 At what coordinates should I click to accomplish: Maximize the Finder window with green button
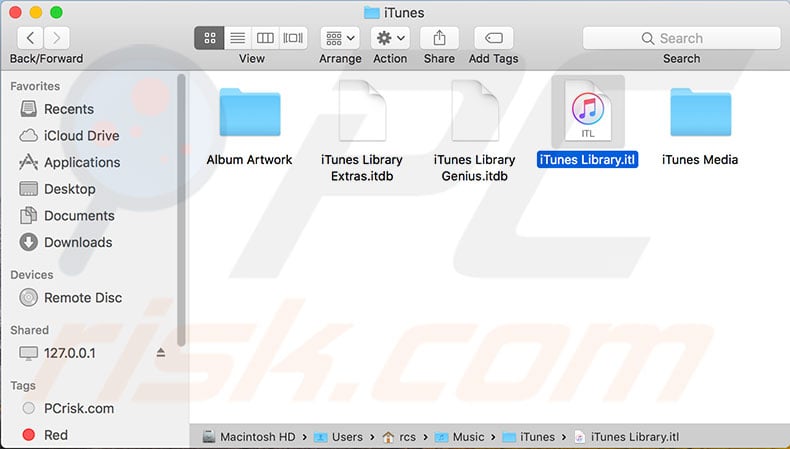[x=56, y=12]
